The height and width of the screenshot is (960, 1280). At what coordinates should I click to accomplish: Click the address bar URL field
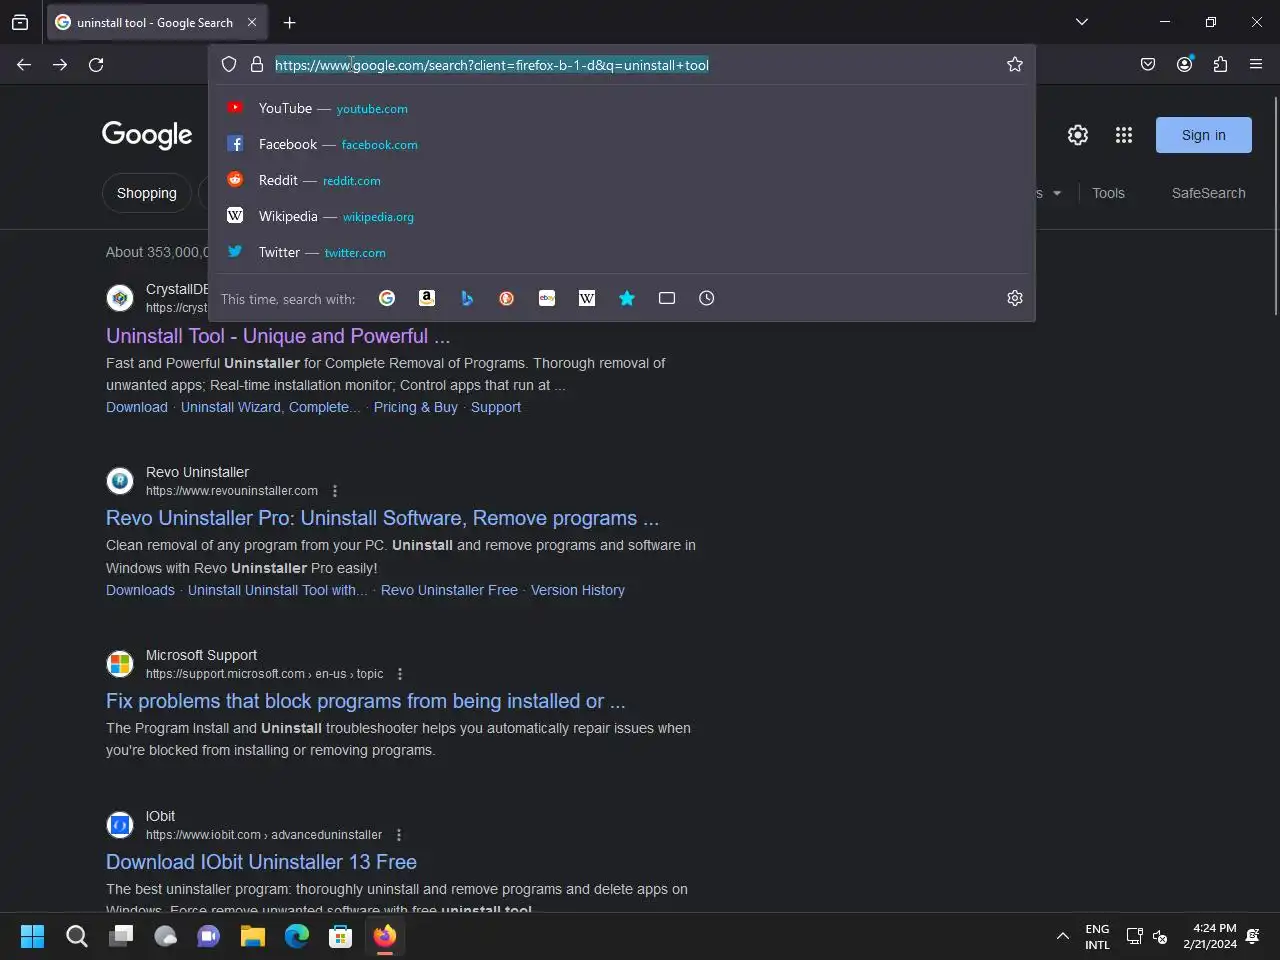click(x=635, y=65)
